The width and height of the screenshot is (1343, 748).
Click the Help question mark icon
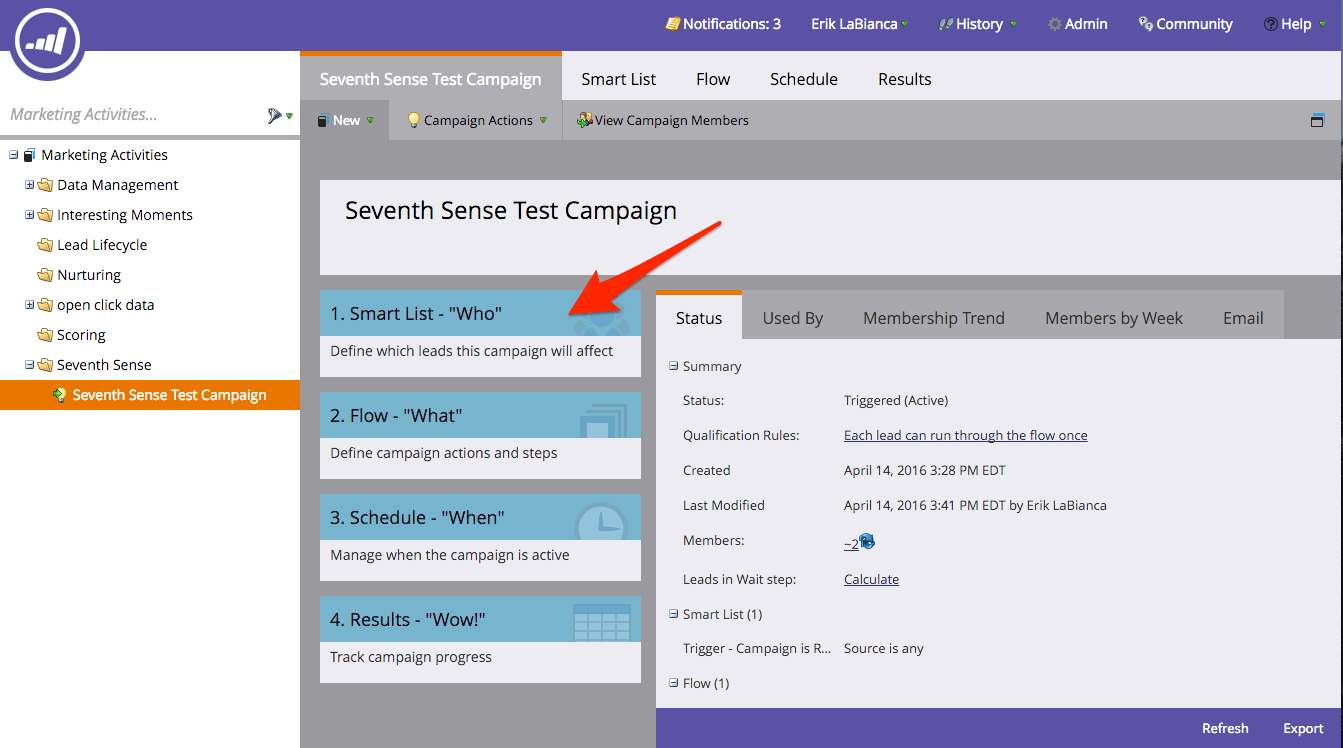click(1270, 24)
